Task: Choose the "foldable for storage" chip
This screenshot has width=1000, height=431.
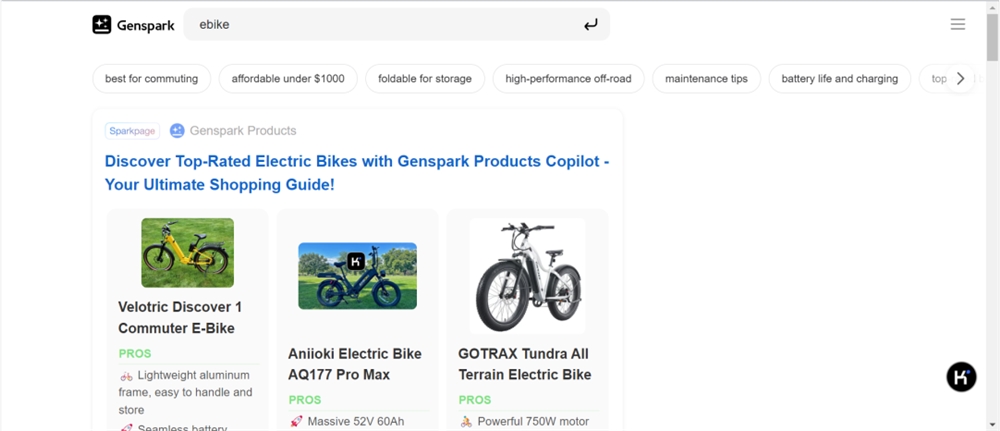Action: point(425,79)
